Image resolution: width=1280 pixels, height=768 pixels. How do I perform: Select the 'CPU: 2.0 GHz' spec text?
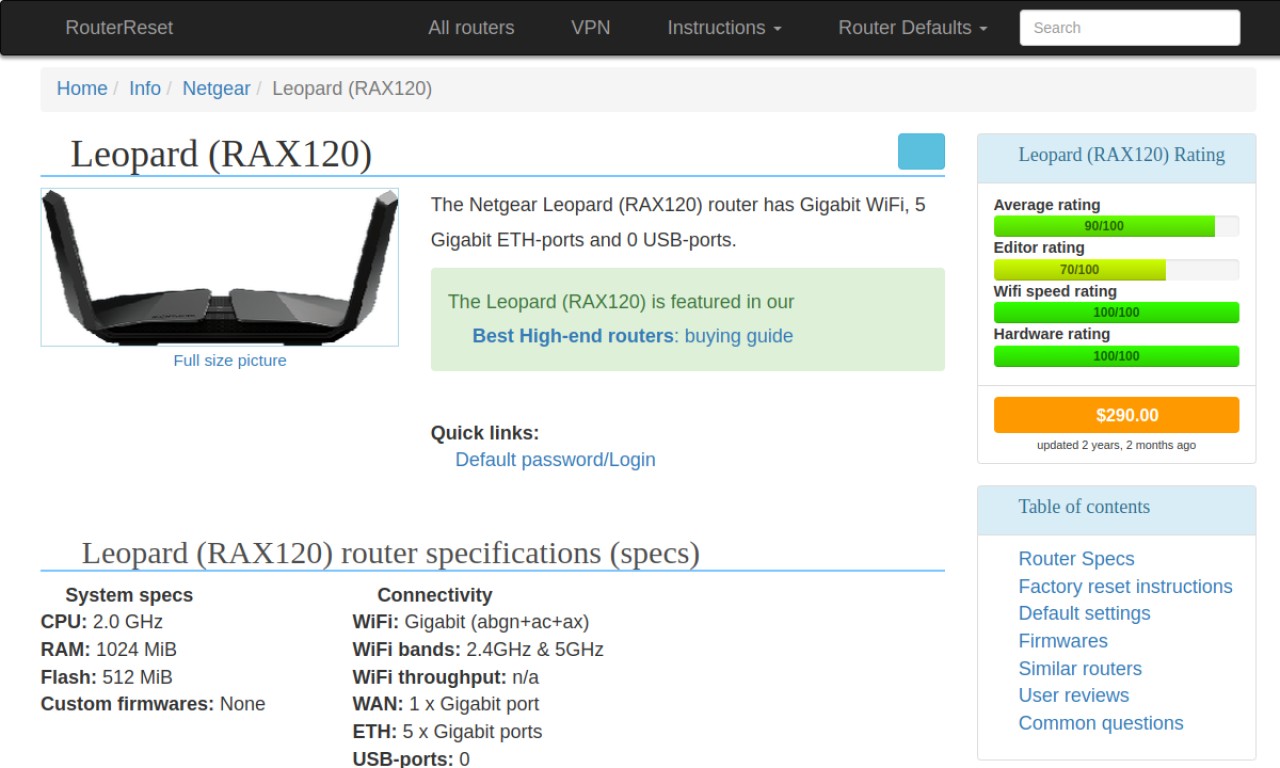tap(102, 622)
